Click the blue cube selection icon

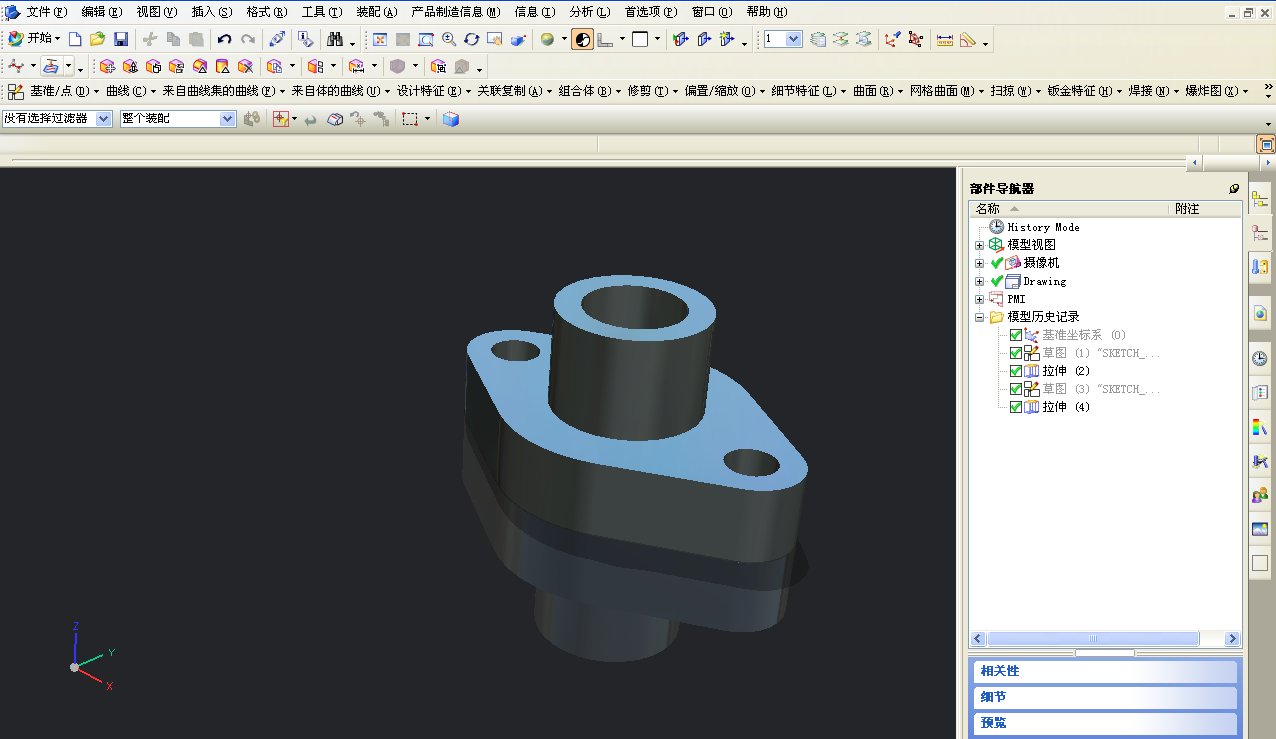point(451,118)
